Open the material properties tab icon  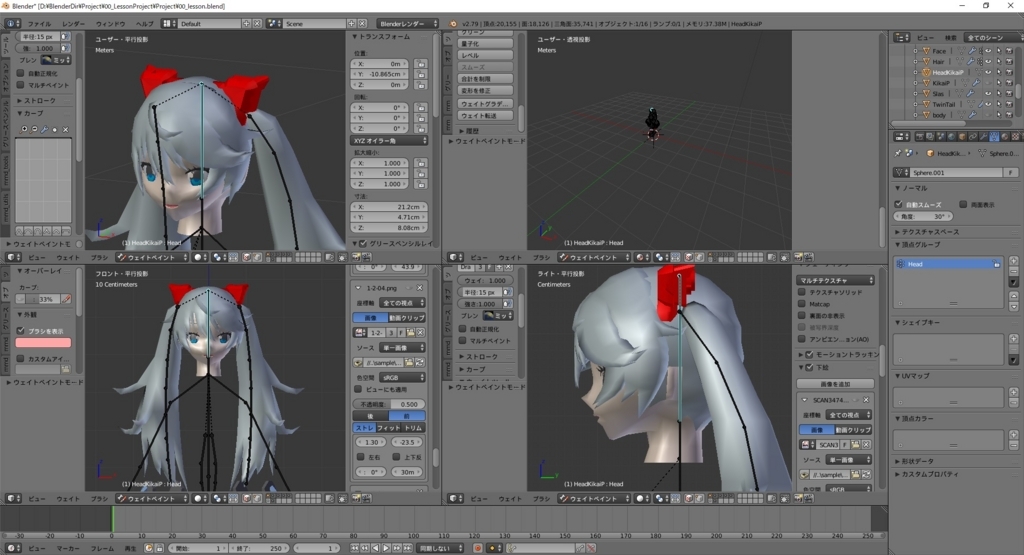click(1005, 137)
